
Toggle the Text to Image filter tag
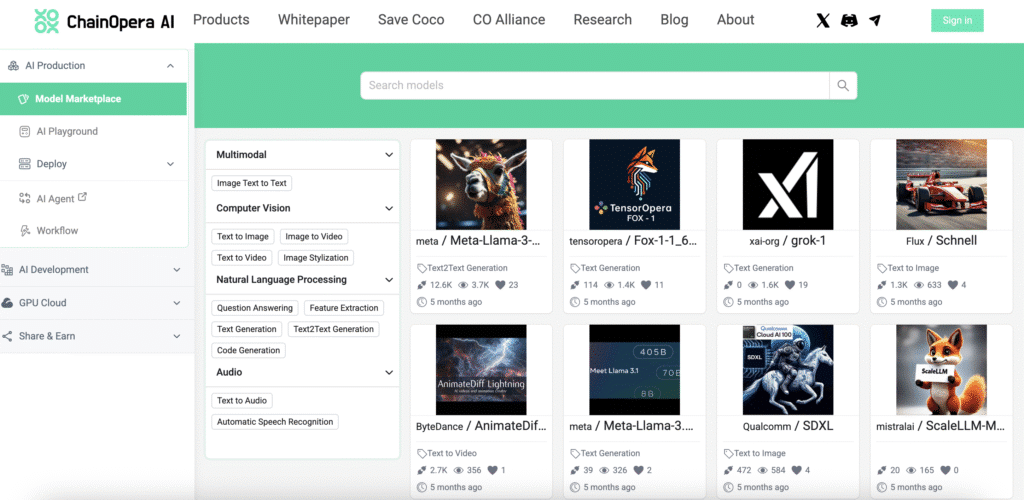click(x=243, y=237)
